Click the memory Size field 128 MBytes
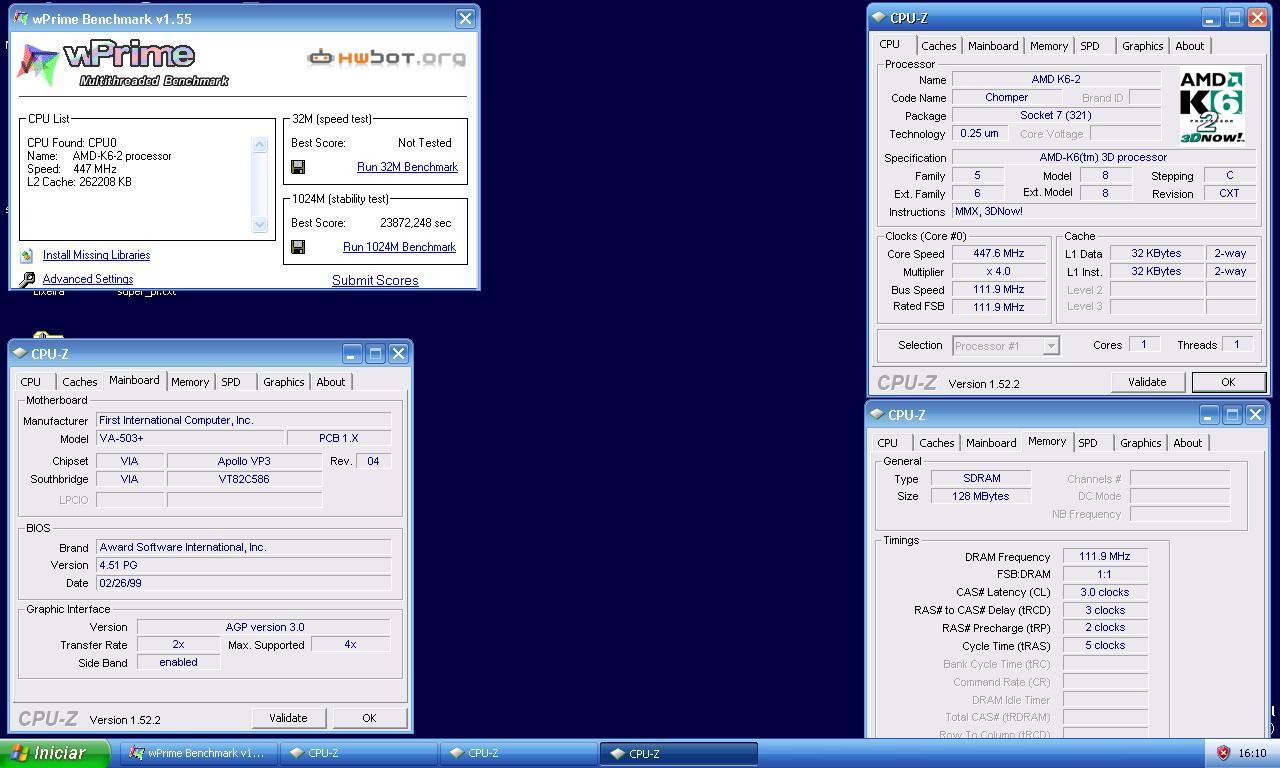This screenshot has width=1280, height=768. 981,497
